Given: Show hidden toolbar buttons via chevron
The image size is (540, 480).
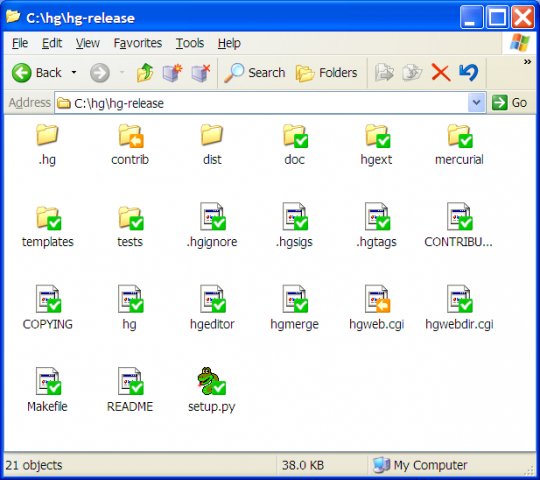Looking at the screenshot, I should coord(527,62).
